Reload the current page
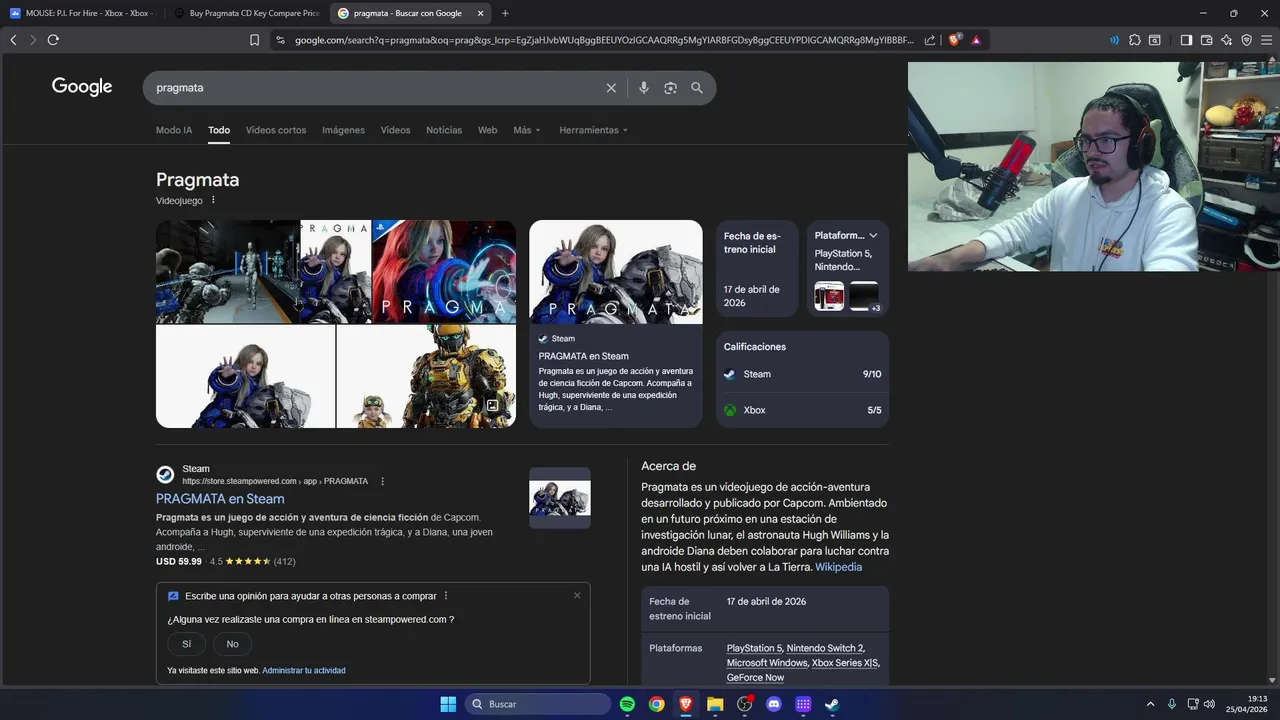 click(53, 40)
